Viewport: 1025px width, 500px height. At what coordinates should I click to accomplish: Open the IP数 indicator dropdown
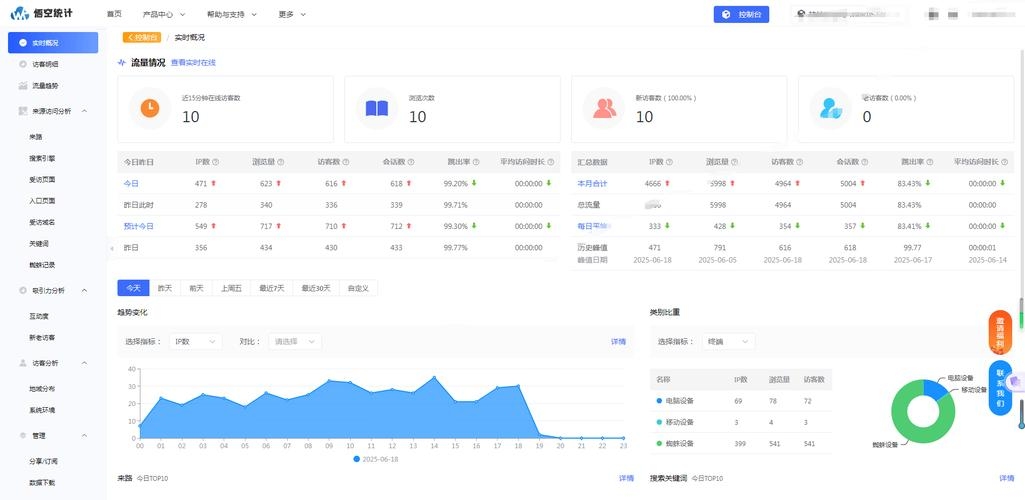tap(195, 341)
